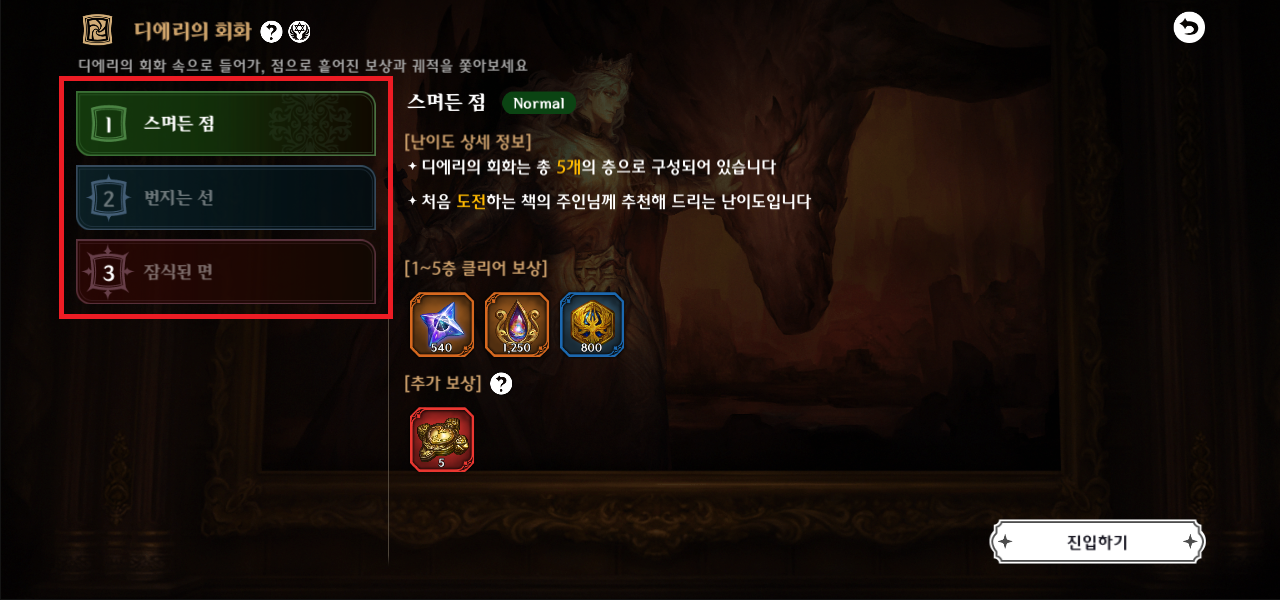Screen dimensions: 1280x600
Task: Click the star-and-wings icon beside the title
Action: point(298,32)
